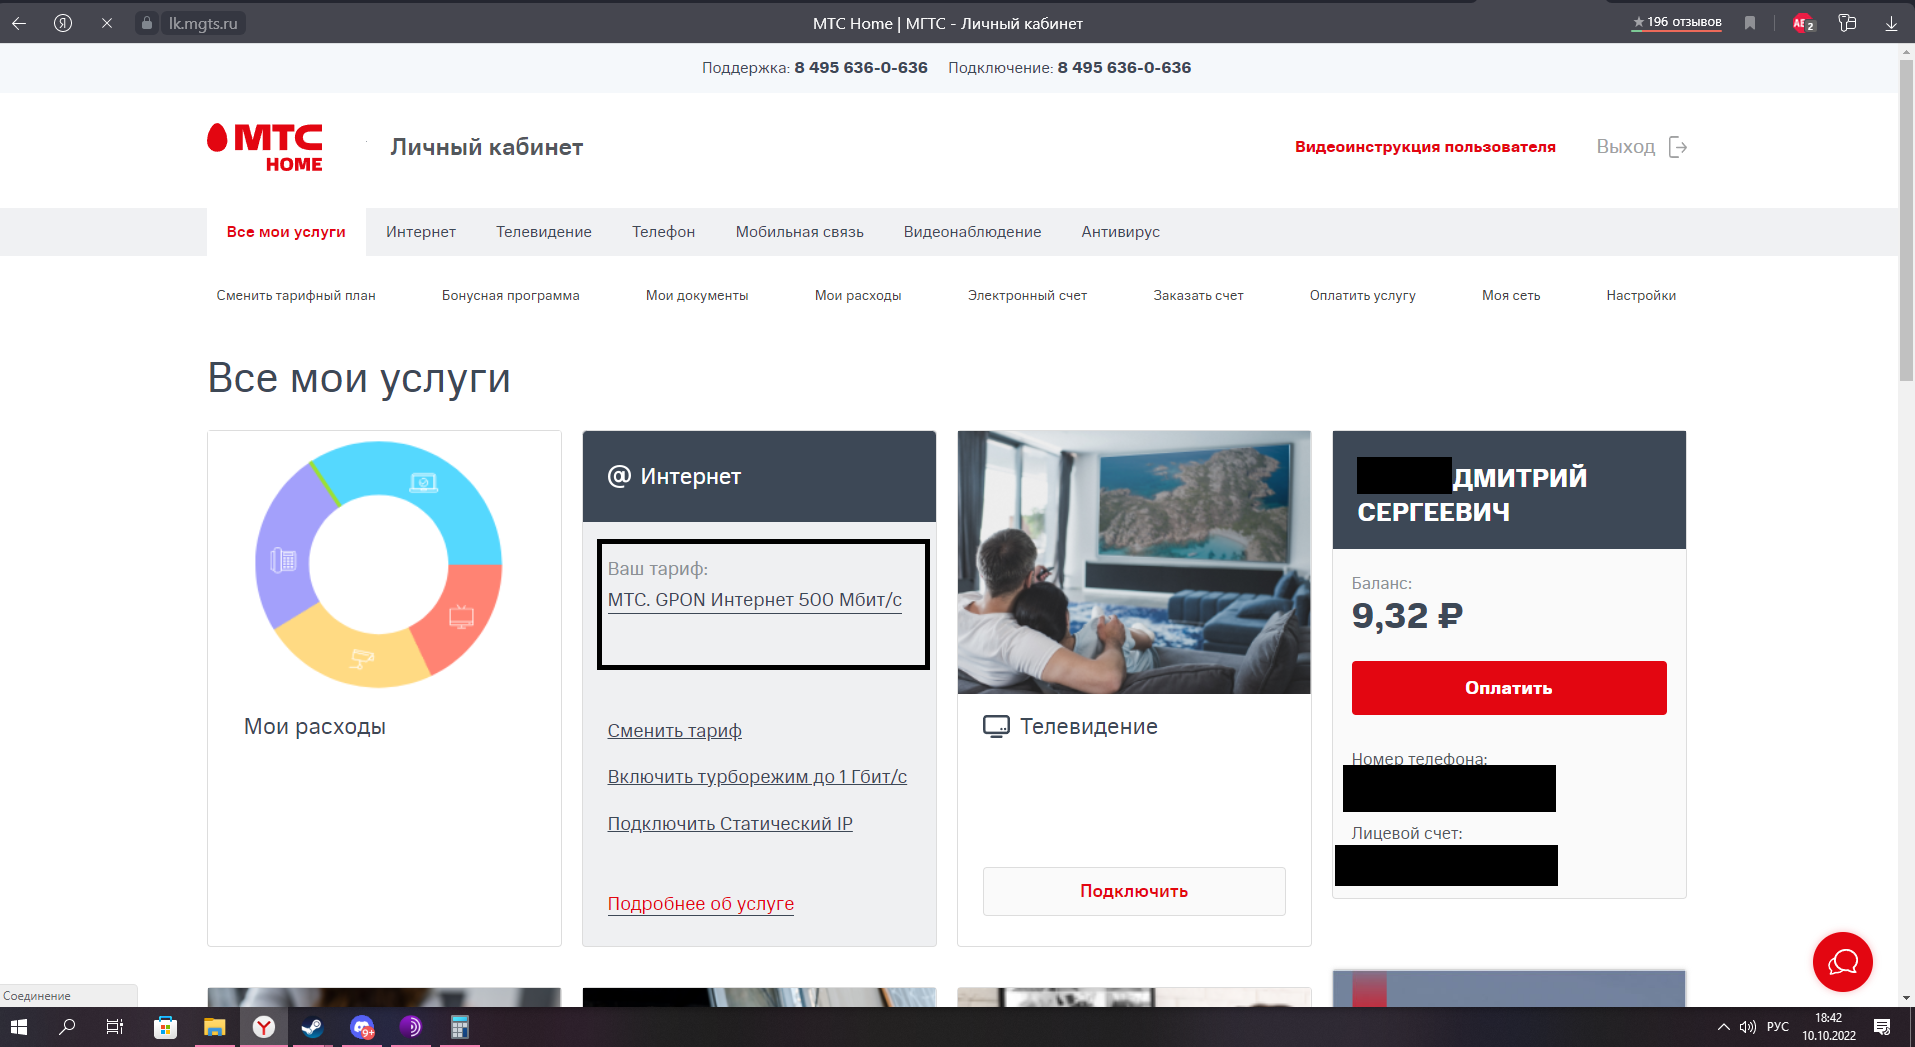Switch to Yandex Browser on the taskbar
1915x1047 pixels.
pos(264,1027)
